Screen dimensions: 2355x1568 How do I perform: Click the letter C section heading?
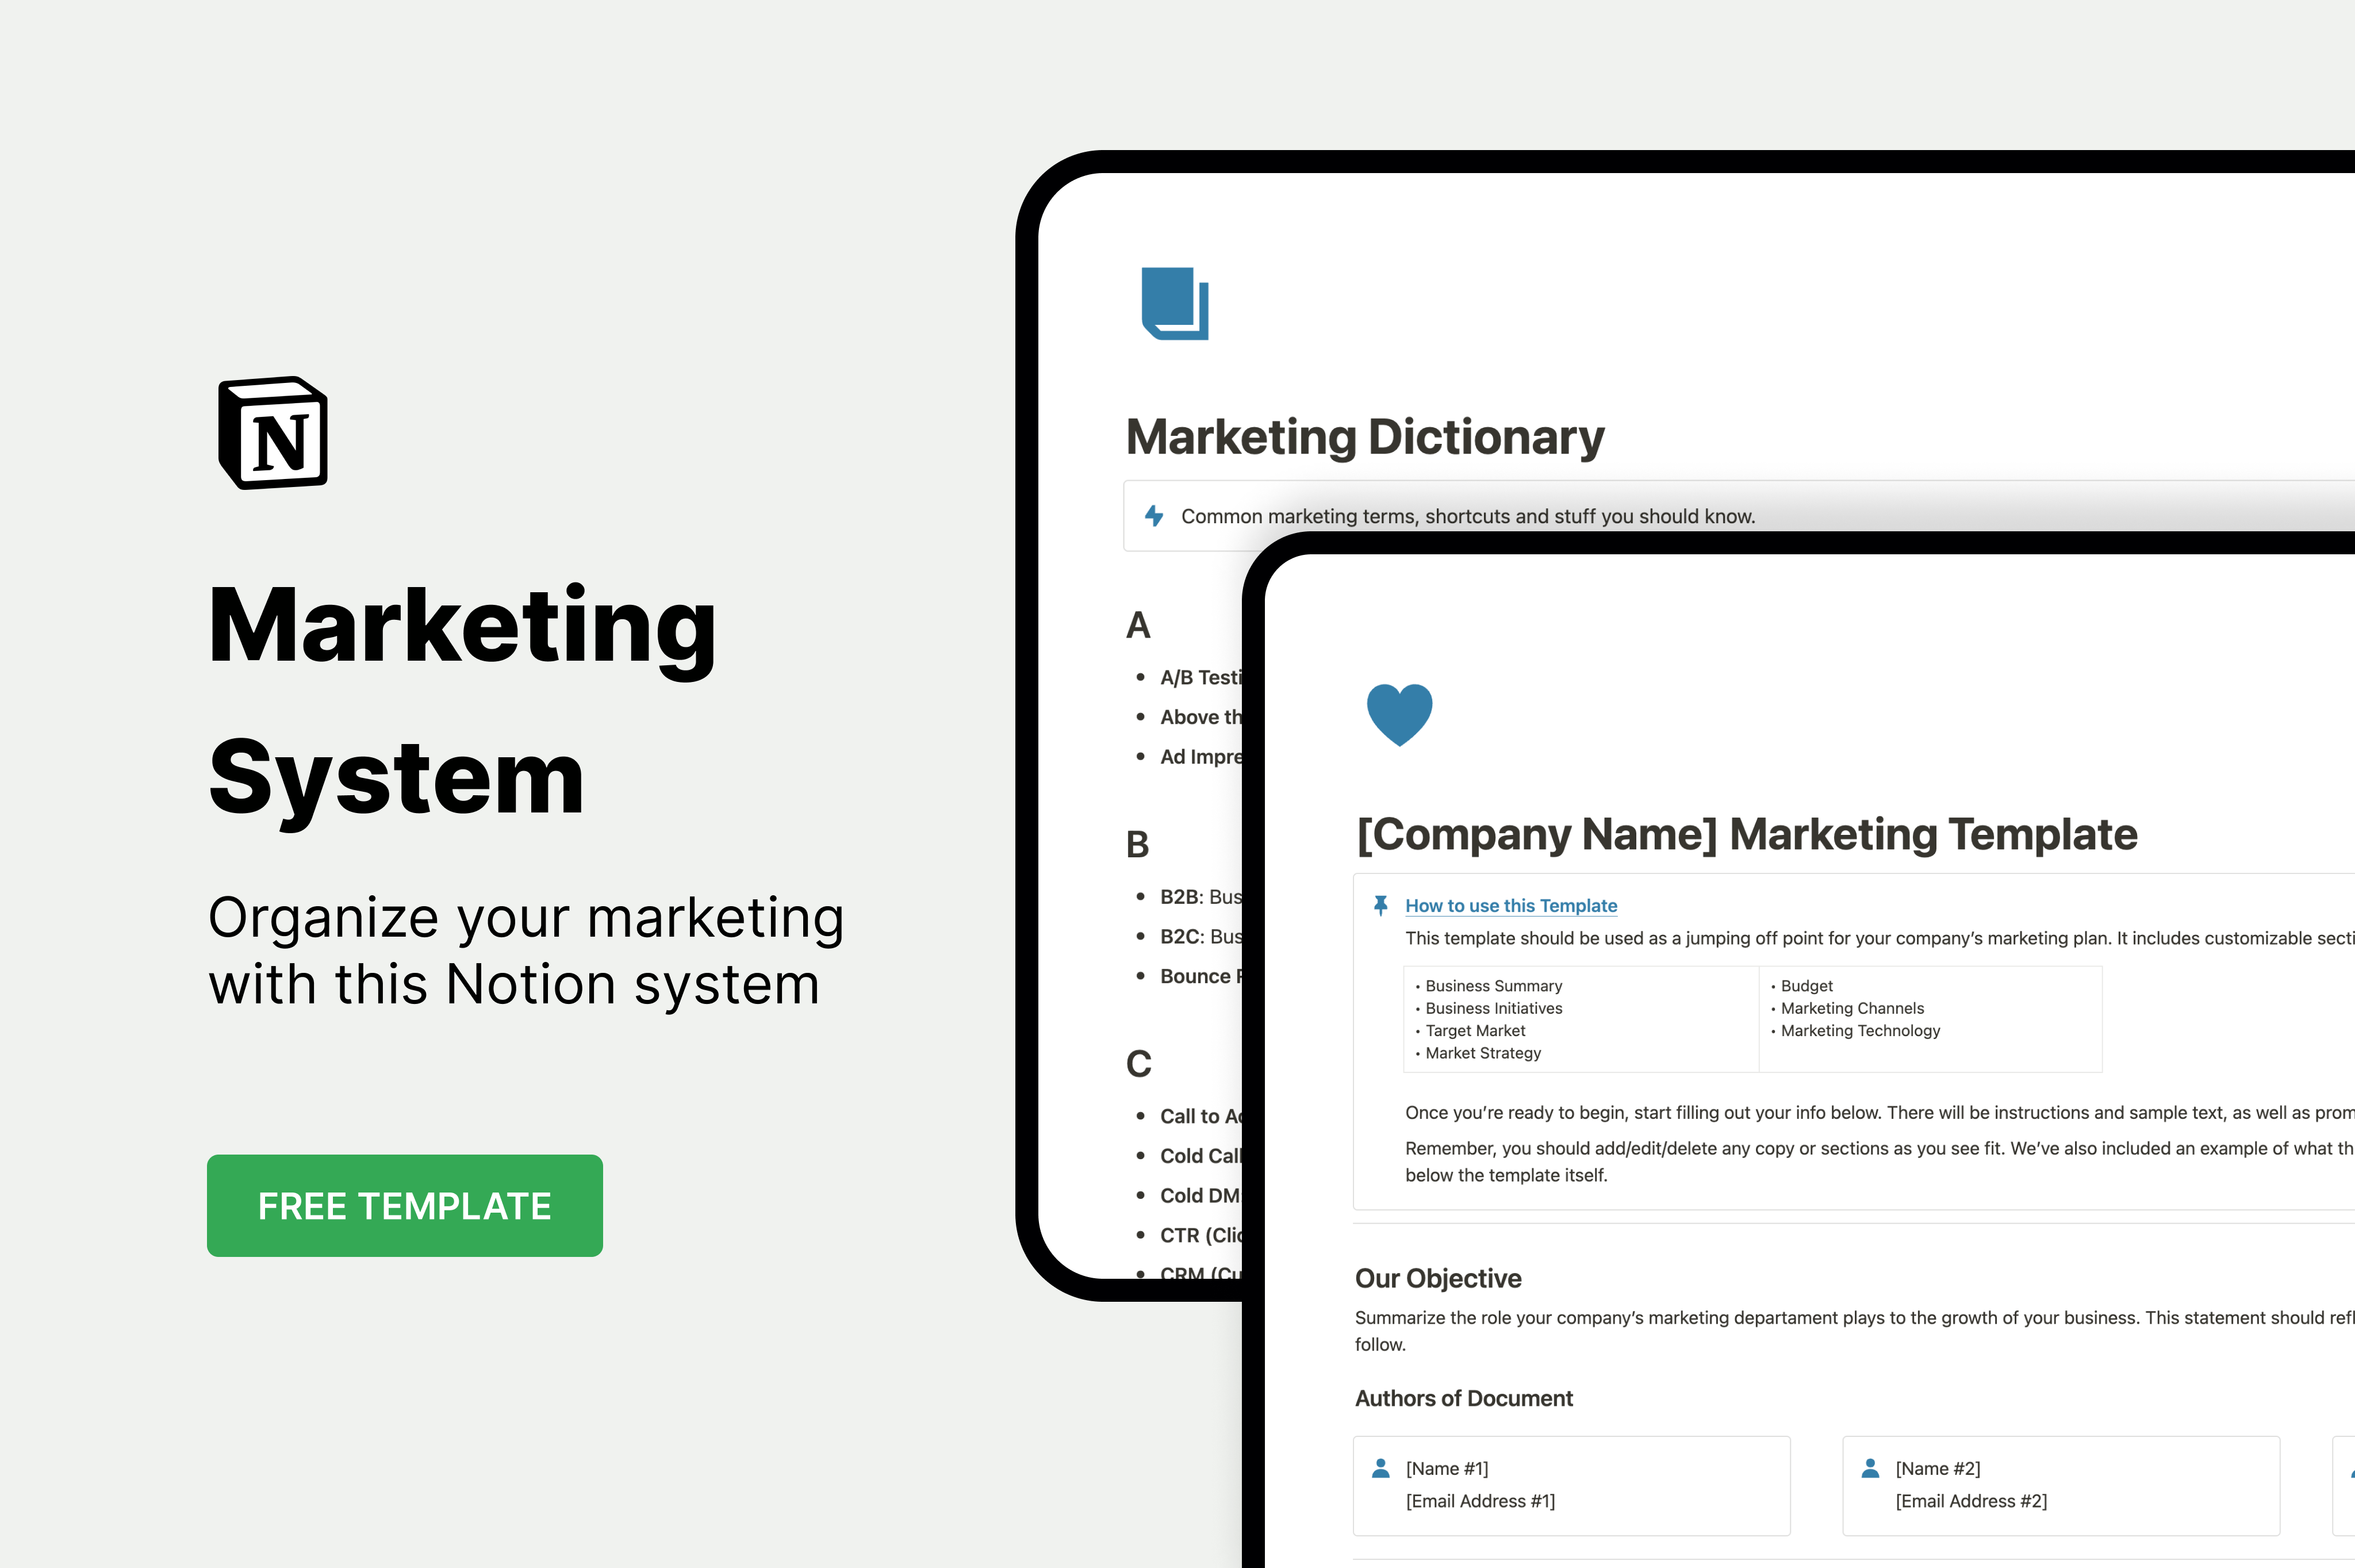point(1139,1064)
